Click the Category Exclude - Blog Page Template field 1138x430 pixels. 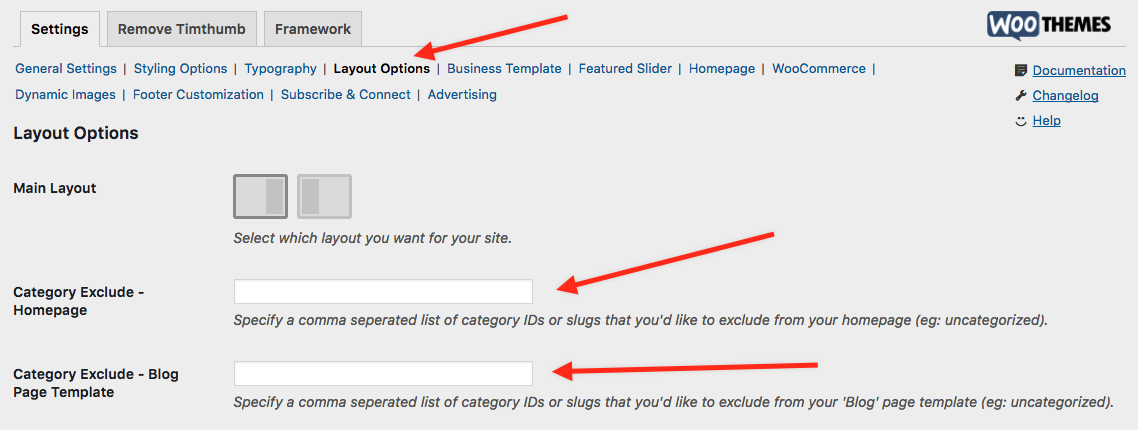(x=383, y=373)
